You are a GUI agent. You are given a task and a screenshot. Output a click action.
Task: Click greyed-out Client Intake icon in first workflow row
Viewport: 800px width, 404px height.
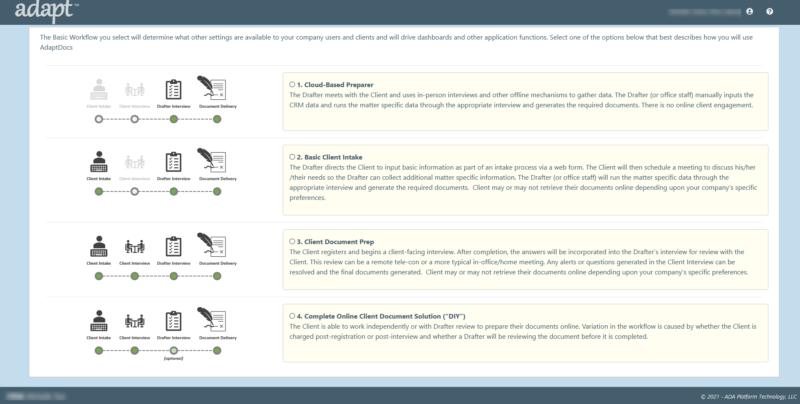click(98, 89)
